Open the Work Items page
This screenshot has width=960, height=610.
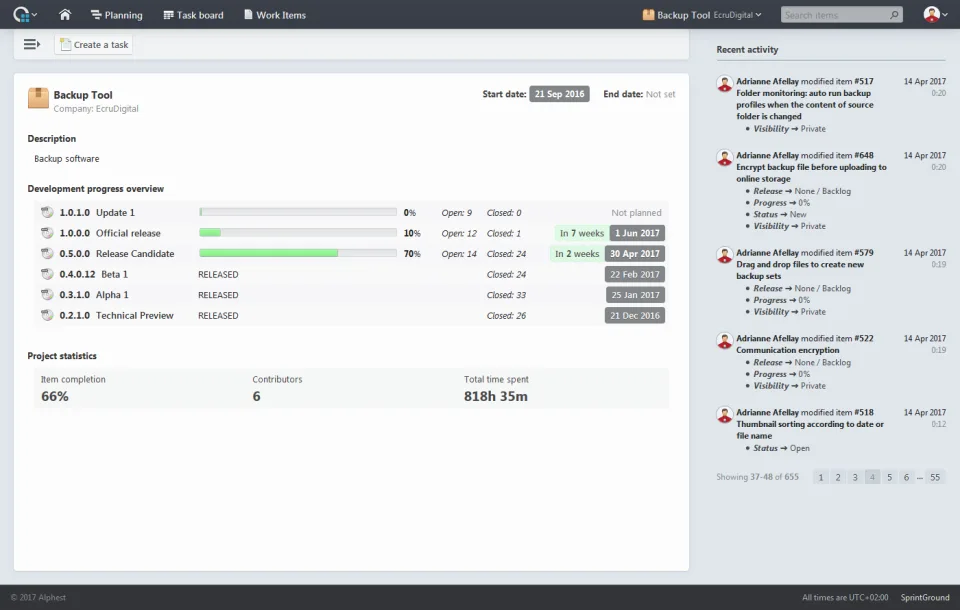(x=275, y=15)
